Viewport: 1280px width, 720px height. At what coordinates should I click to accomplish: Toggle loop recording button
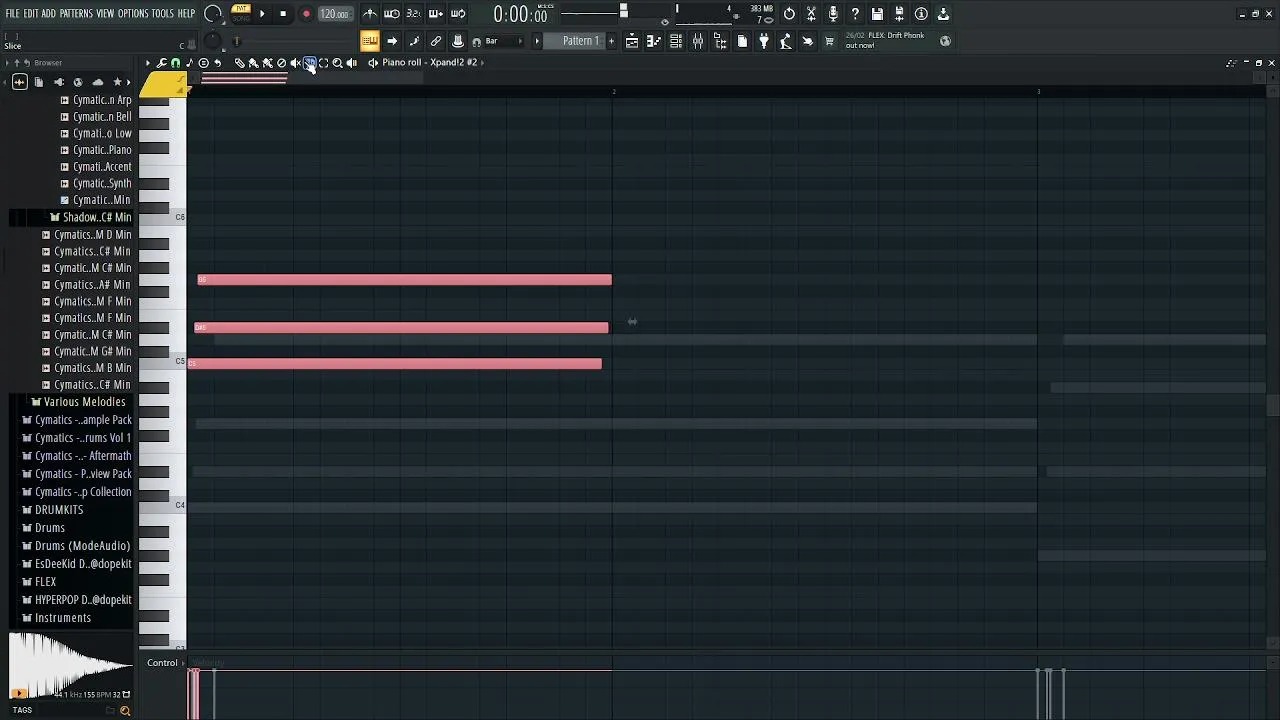pos(458,14)
